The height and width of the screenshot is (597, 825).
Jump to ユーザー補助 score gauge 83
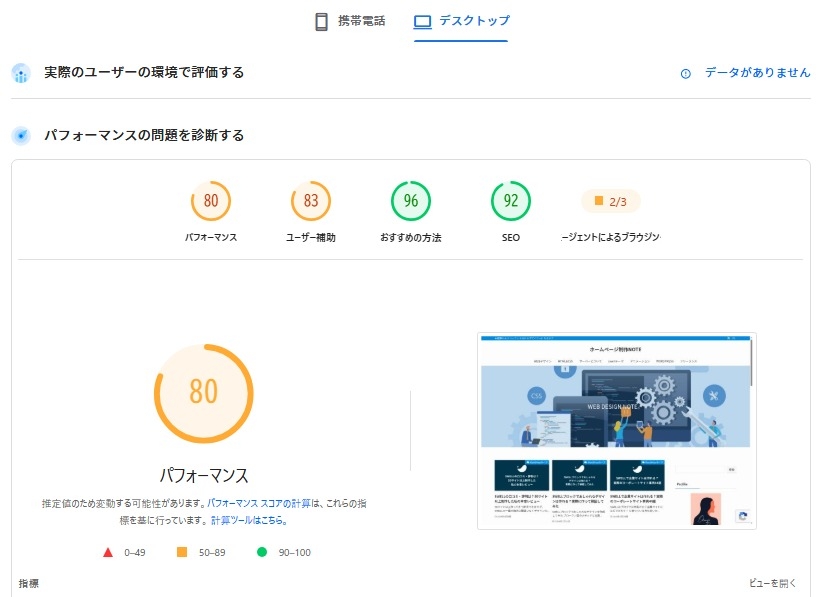(x=311, y=201)
